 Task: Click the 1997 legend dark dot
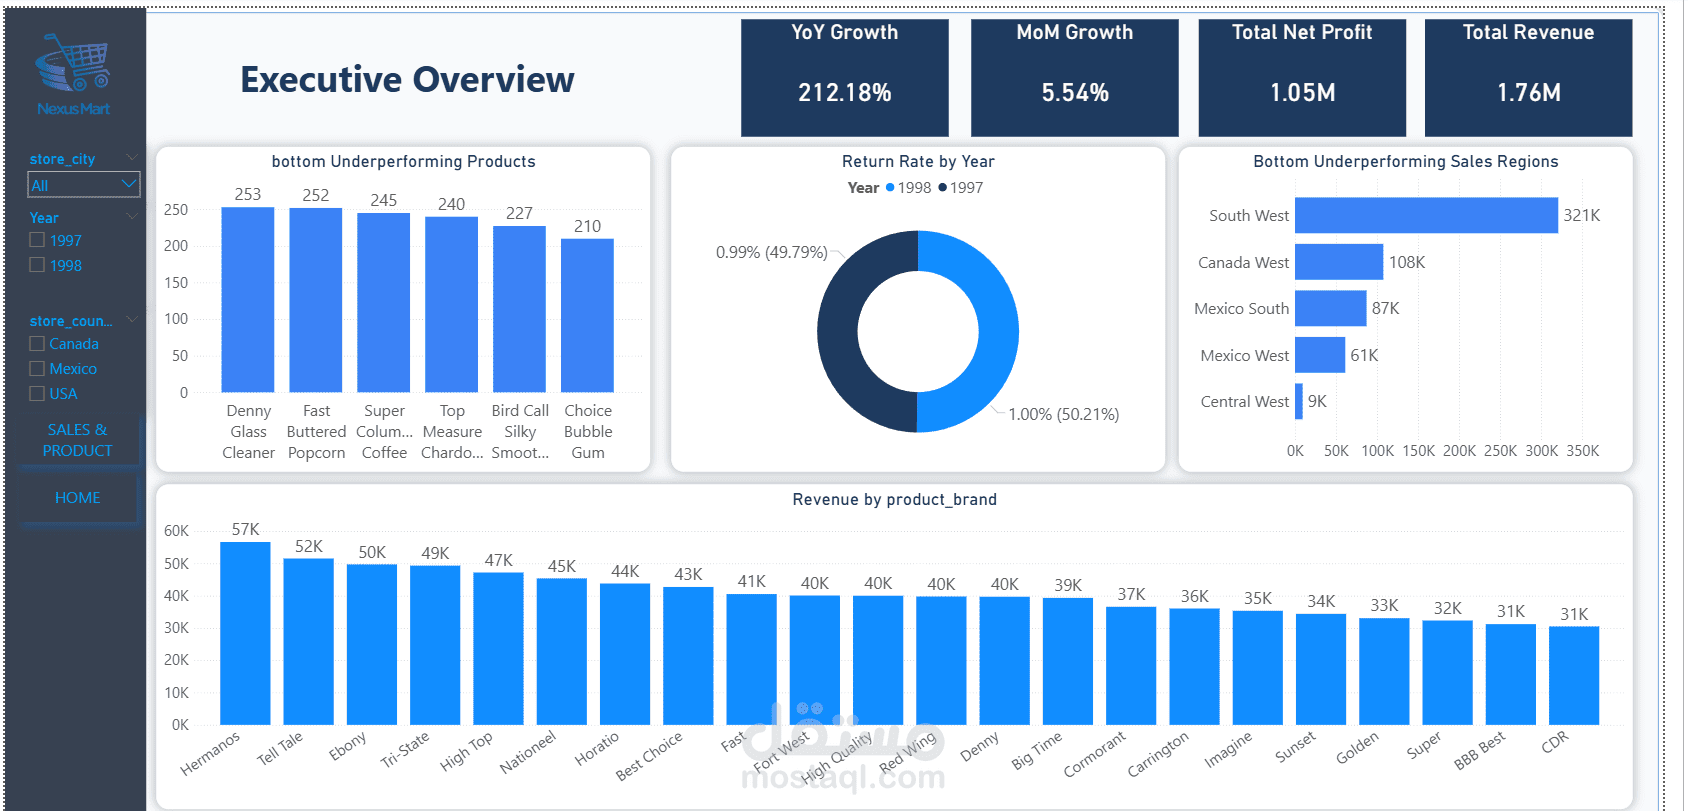click(942, 188)
